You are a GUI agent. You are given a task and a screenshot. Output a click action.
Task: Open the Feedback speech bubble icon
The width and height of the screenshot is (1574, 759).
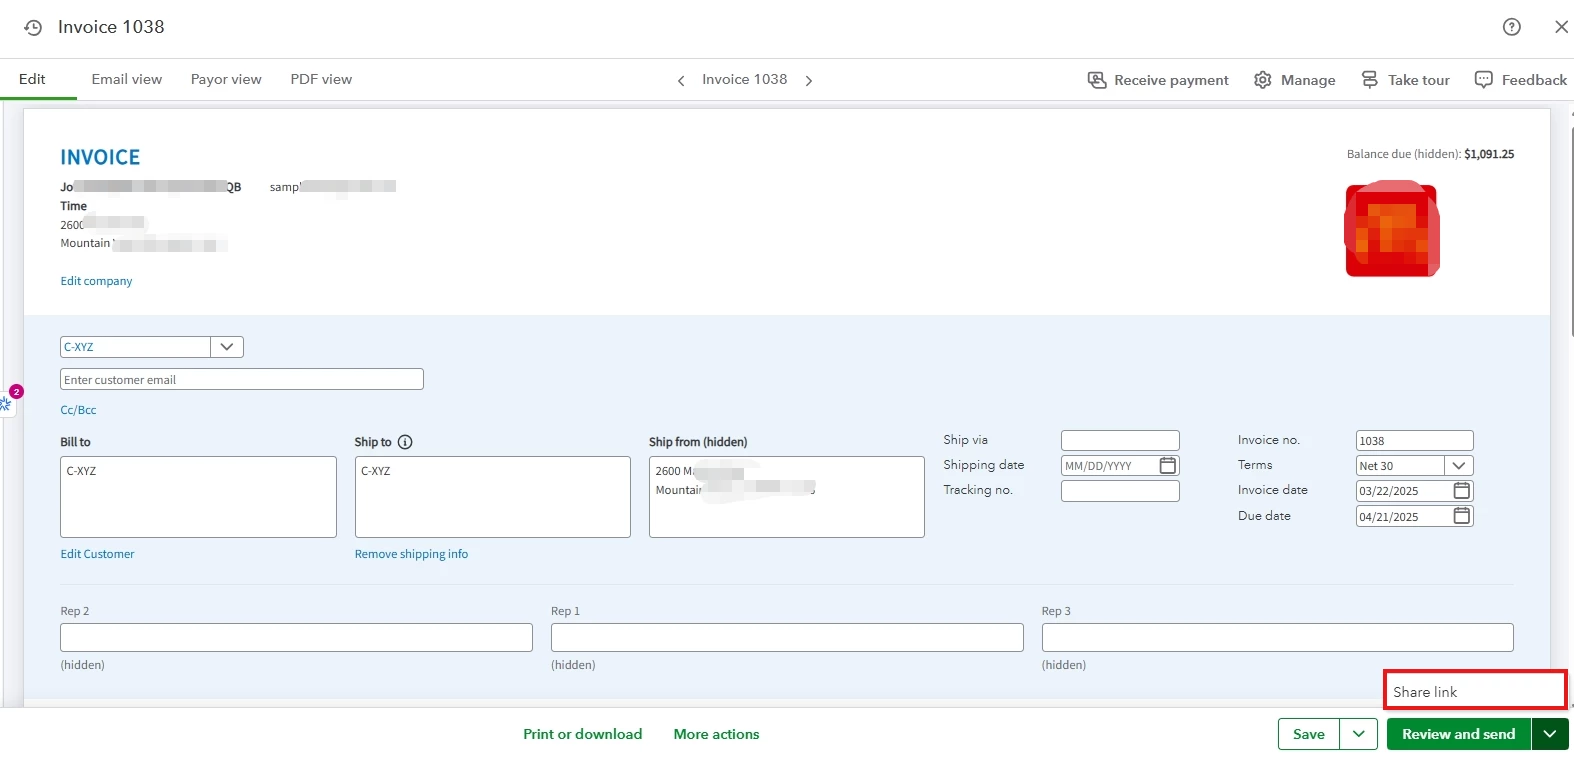click(1484, 79)
